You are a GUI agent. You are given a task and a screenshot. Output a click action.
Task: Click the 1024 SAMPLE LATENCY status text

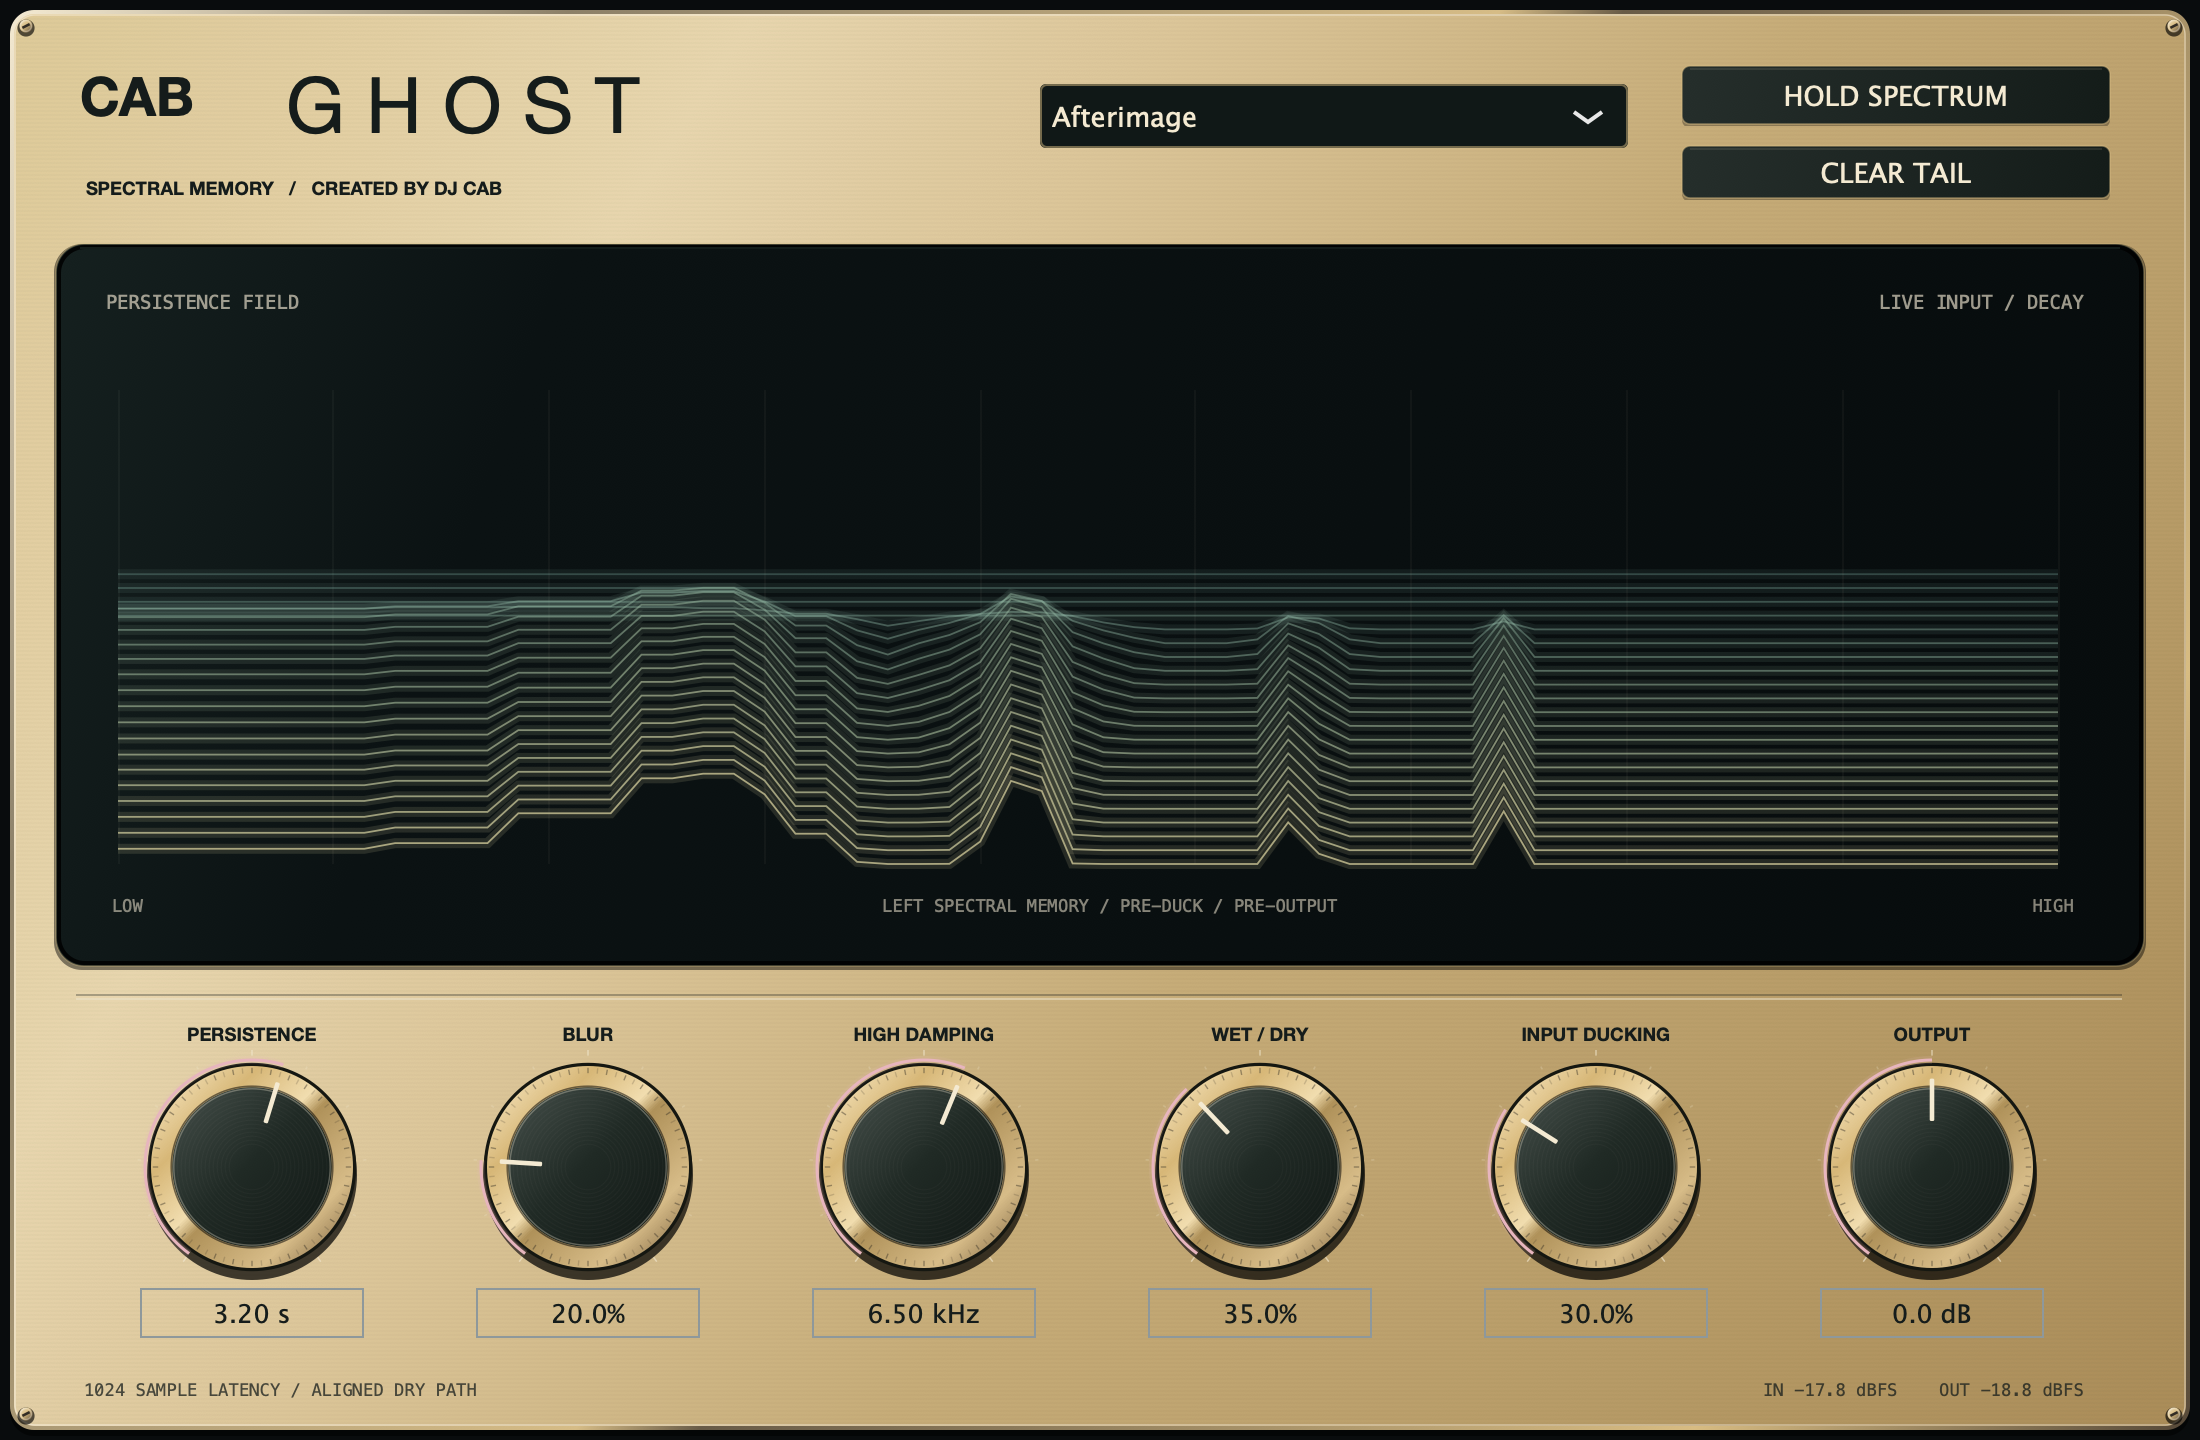pyautogui.click(x=280, y=1390)
